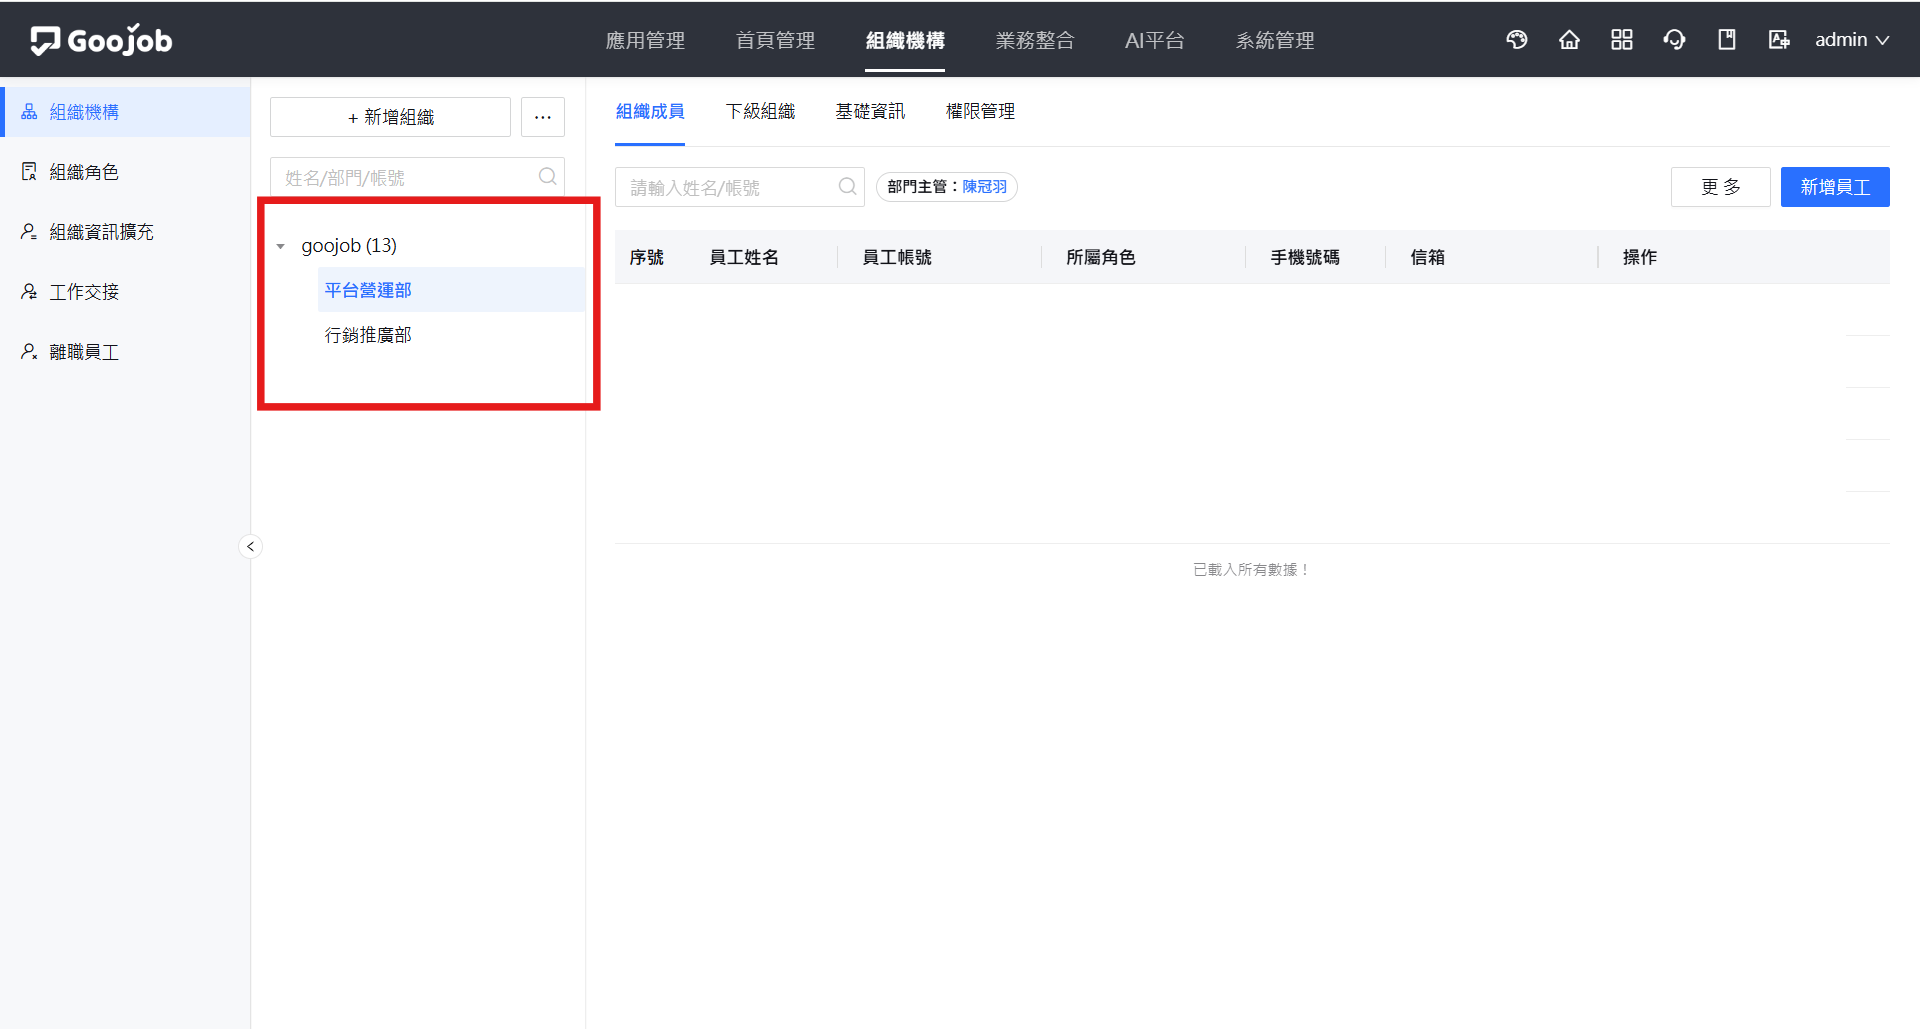The width and height of the screenshot is (1920, 1033).
Task: Click department head link 陳冠羽
Action: pos(985,187)
